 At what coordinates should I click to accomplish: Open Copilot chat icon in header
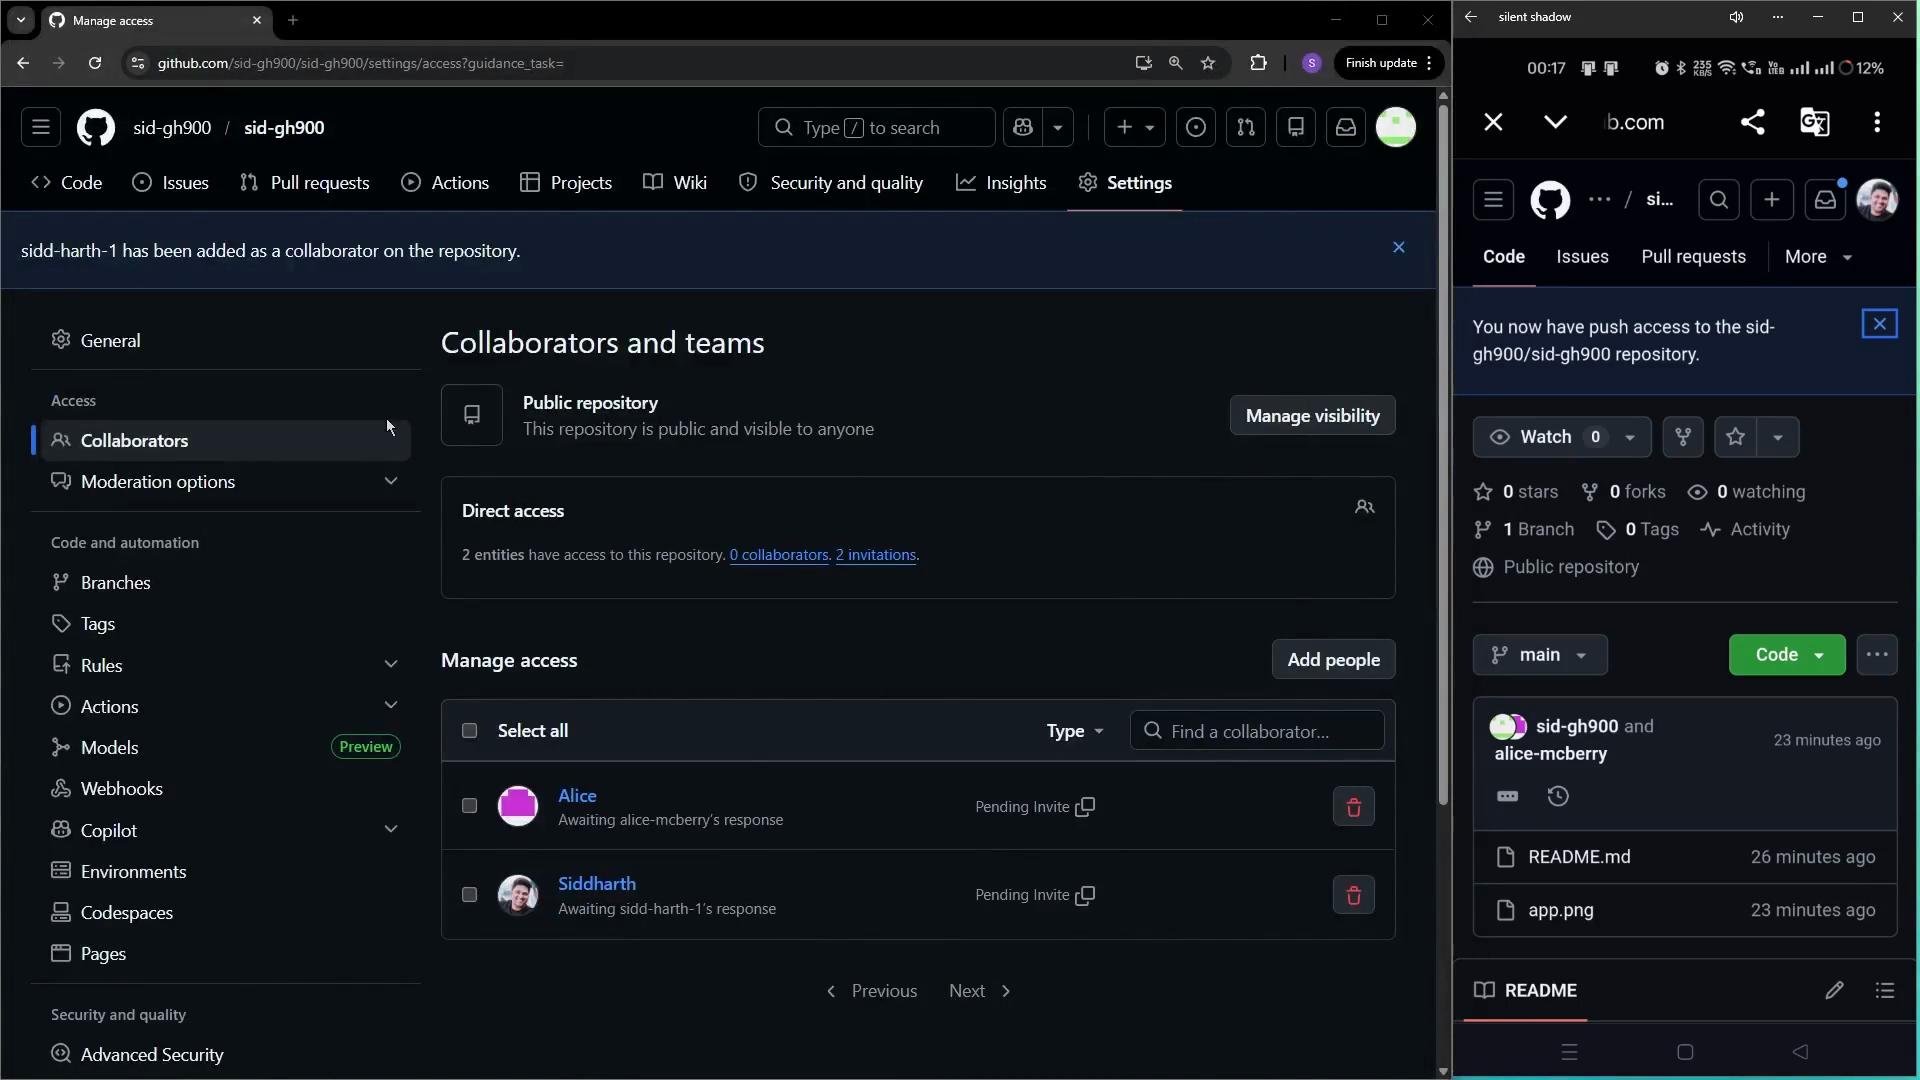click(1023, 127)
